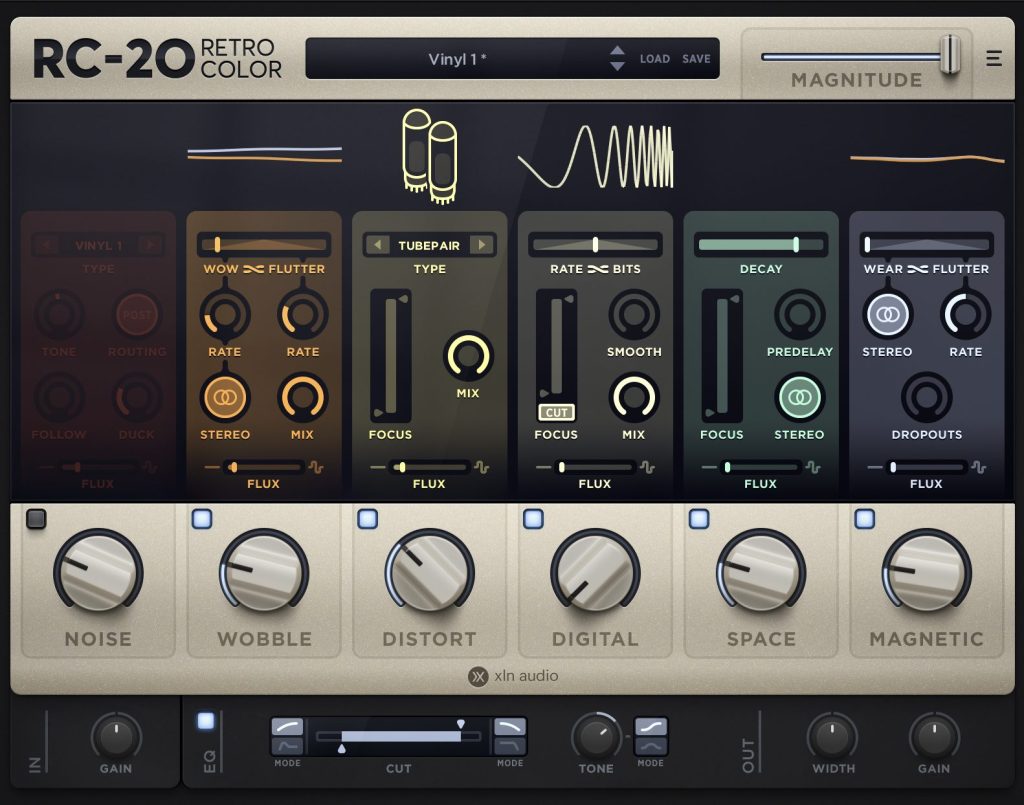
Task: Toggle the Magnetic module power button
Action: pyautogui.click(x=865, y=519)
